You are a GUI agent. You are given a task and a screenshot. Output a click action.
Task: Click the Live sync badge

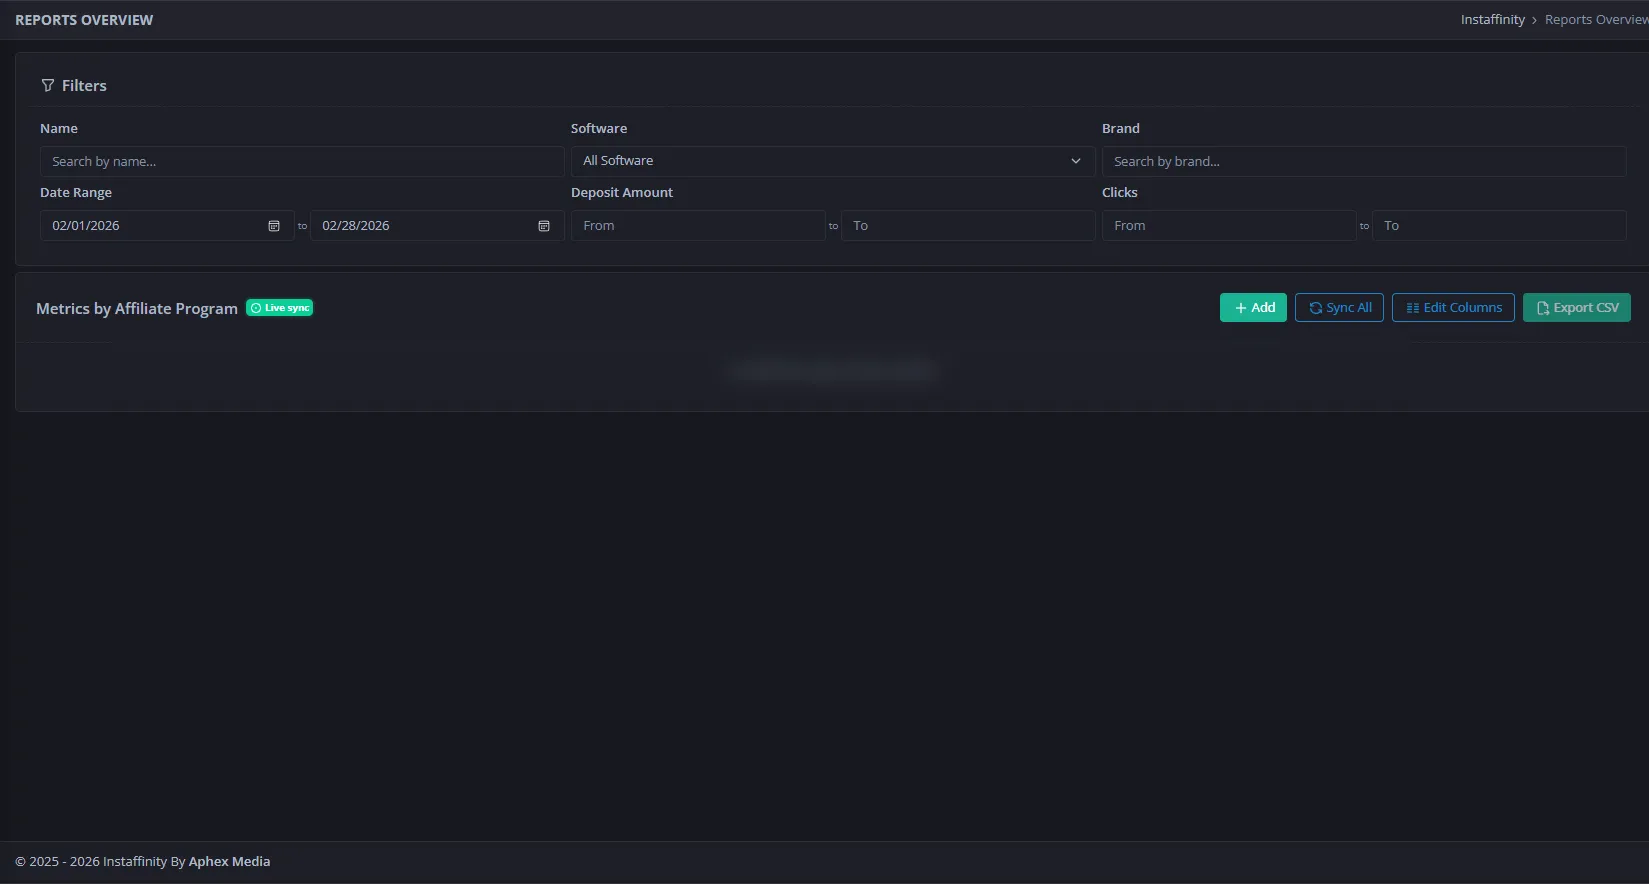pyautogui.click(x=280, y=308)
